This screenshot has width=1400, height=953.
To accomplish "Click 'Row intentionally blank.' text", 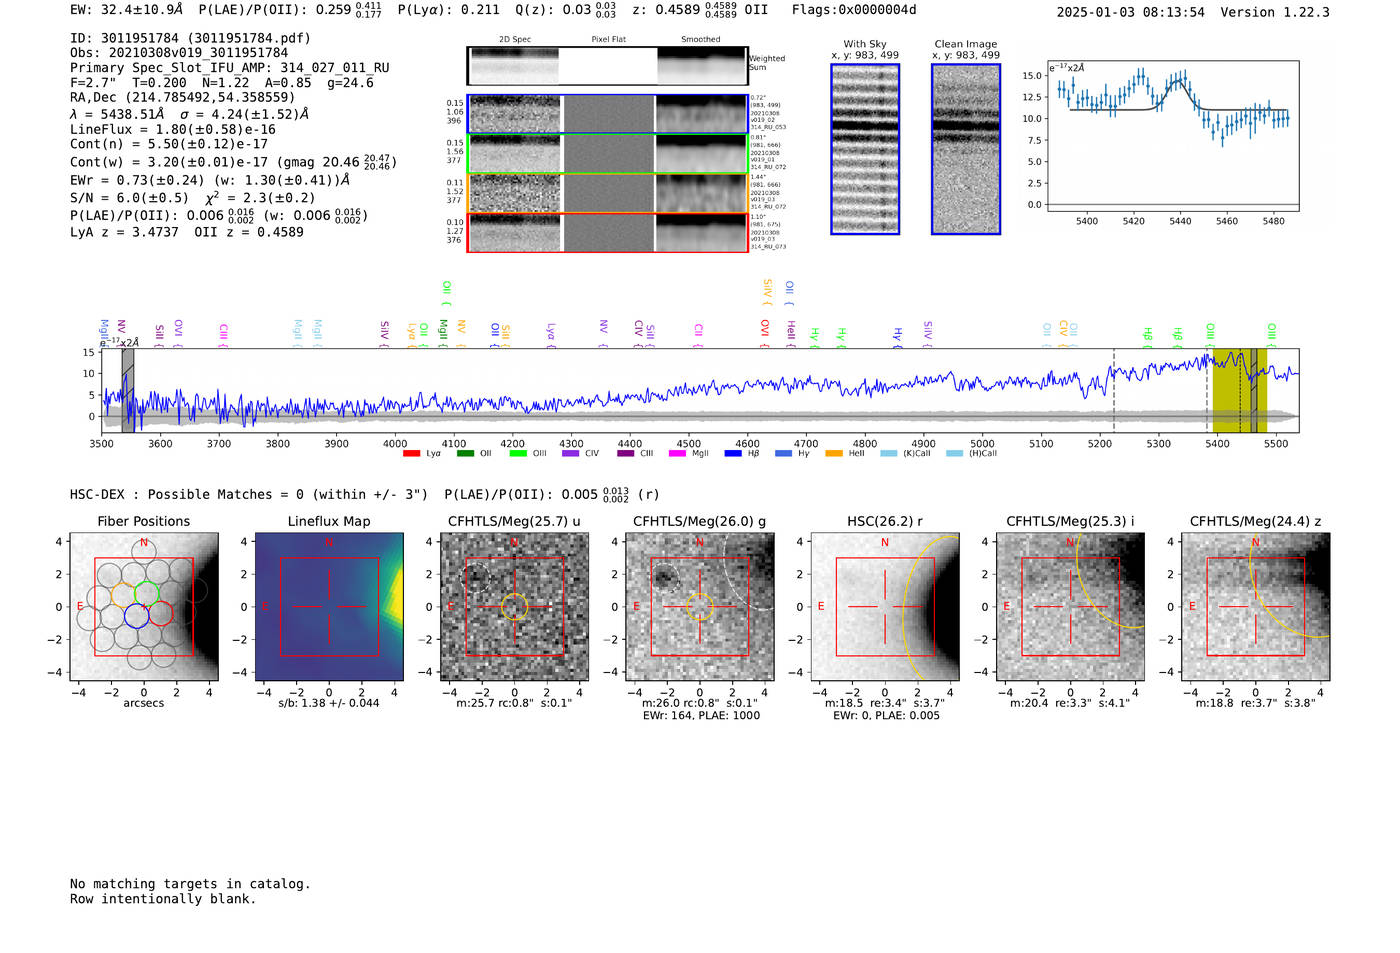I will [163, 899].
